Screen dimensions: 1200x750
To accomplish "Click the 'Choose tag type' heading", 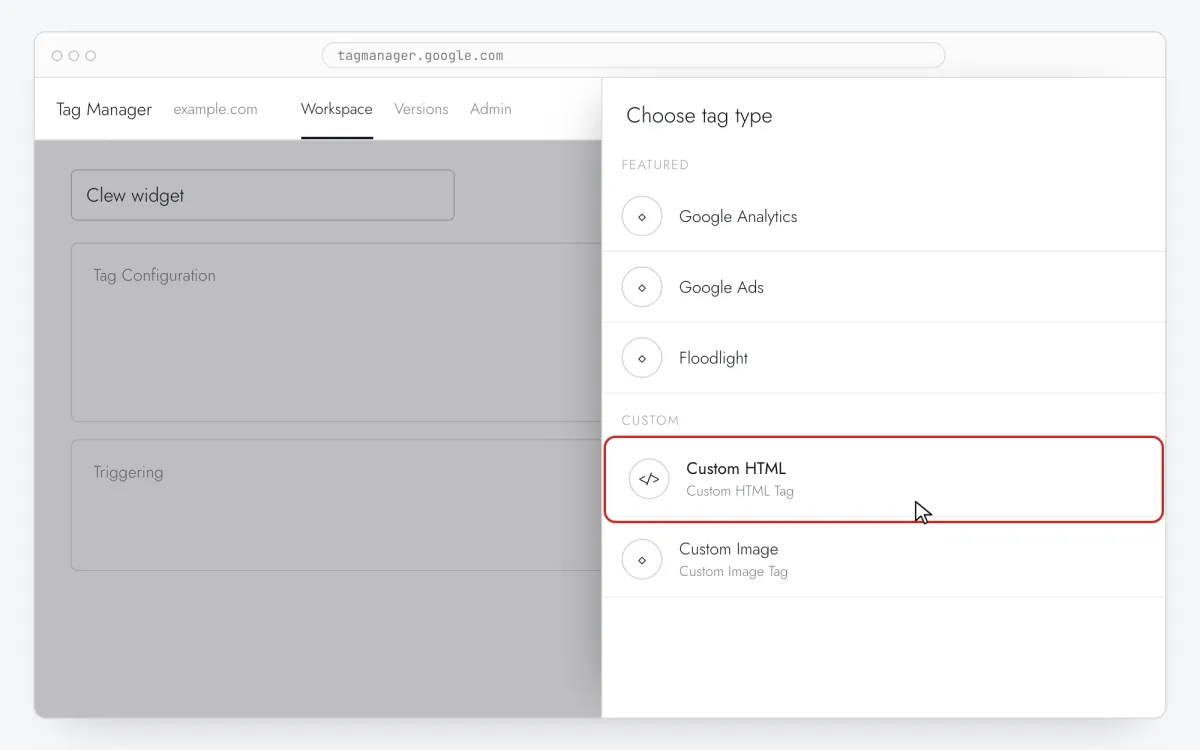I will coord(699,116).
